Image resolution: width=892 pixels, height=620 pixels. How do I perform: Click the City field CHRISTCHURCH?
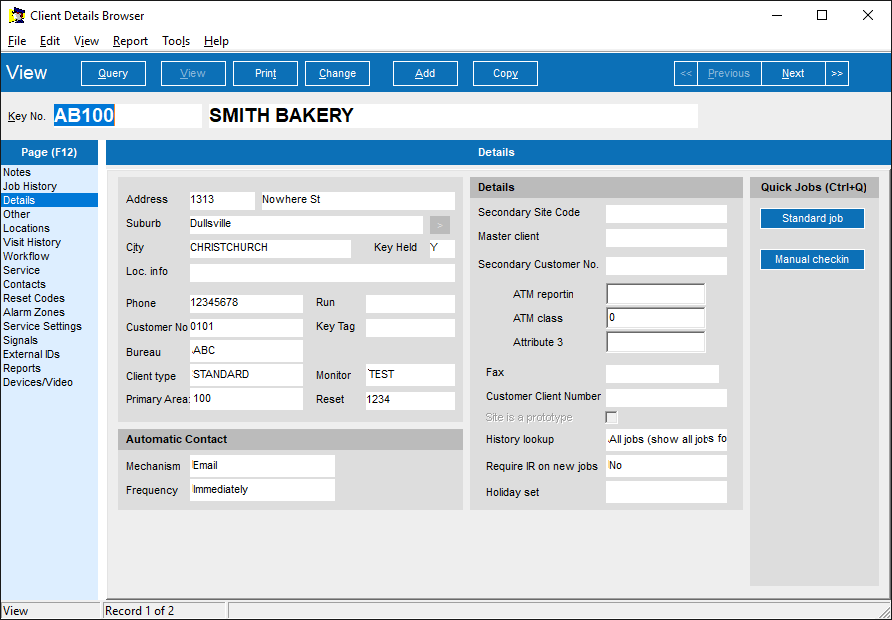270,249
